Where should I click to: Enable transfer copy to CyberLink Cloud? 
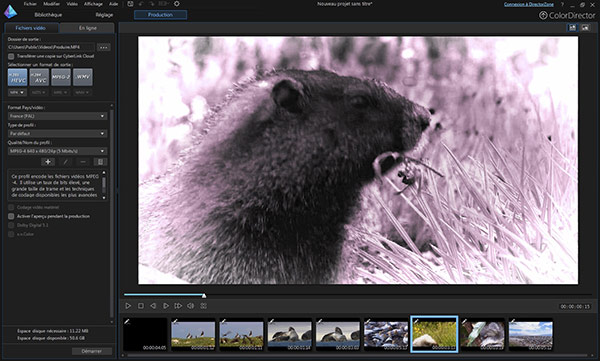pyautogui.click(x=11, y=56)
